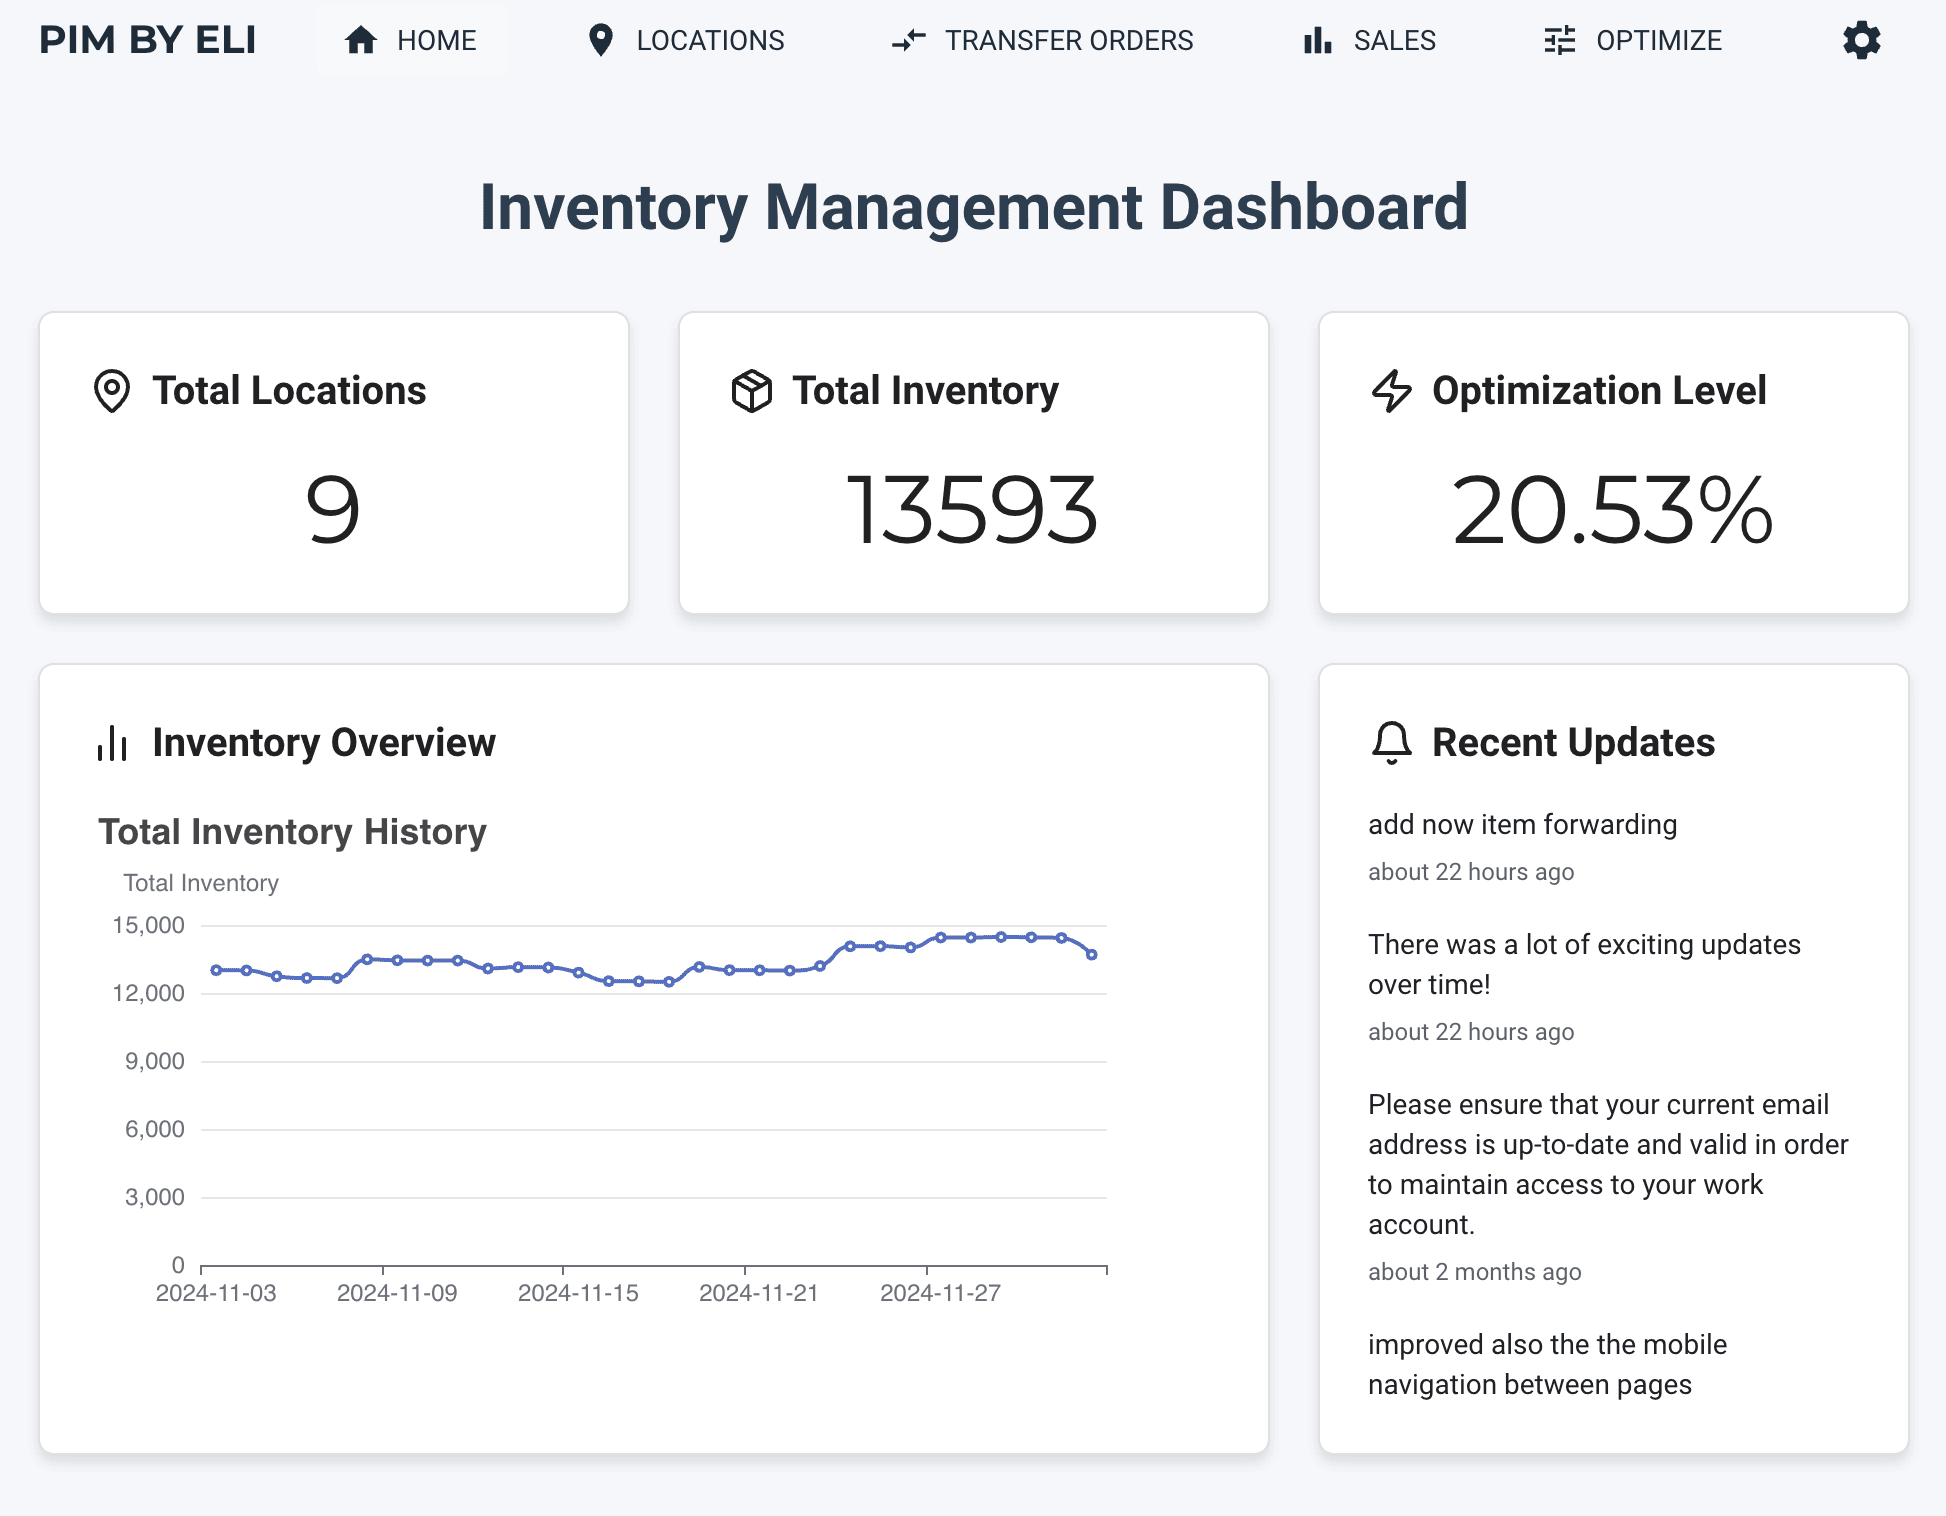The width and height of the screenshot is (1946, 1516).
Task: Open the OPTIMIZE page
Action: [x=1633, y=41]
